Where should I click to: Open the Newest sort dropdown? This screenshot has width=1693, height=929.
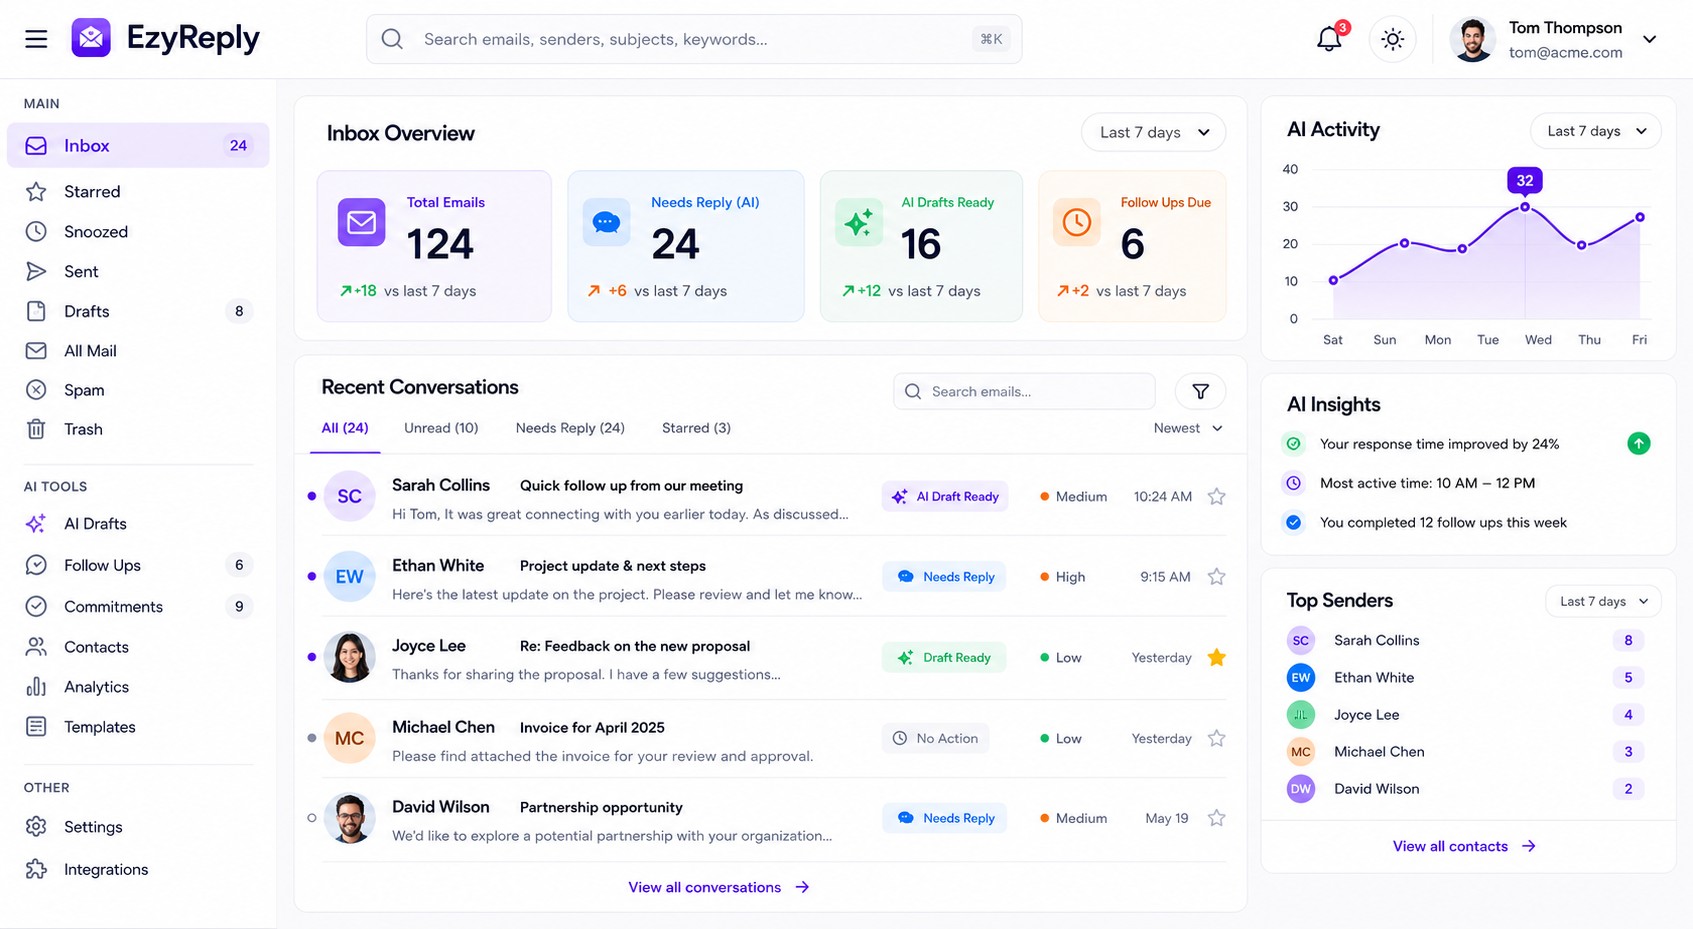[1188, 428]
